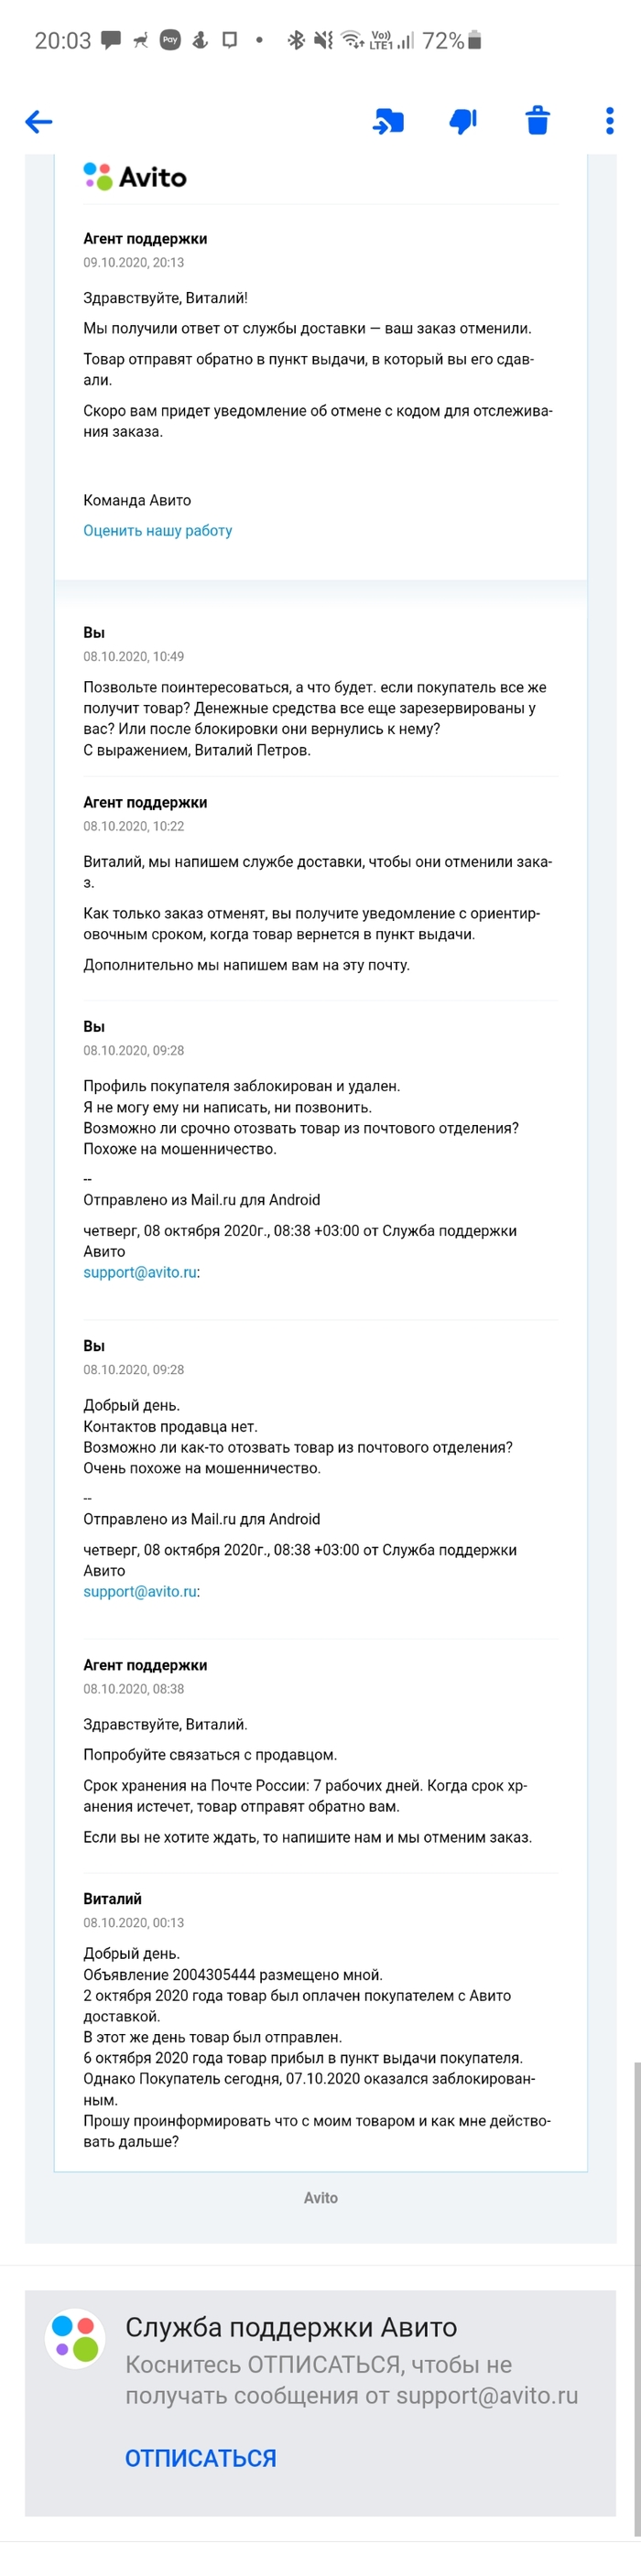Tap 'Служба поддержки Авито' banner title

click(291, 2327)
